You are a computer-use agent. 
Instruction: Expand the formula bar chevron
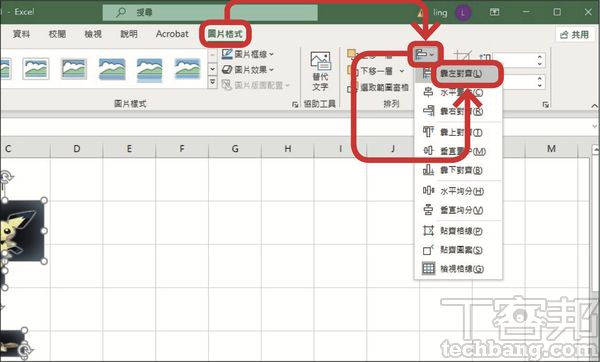pyautogui.click(x=595, y=126)
